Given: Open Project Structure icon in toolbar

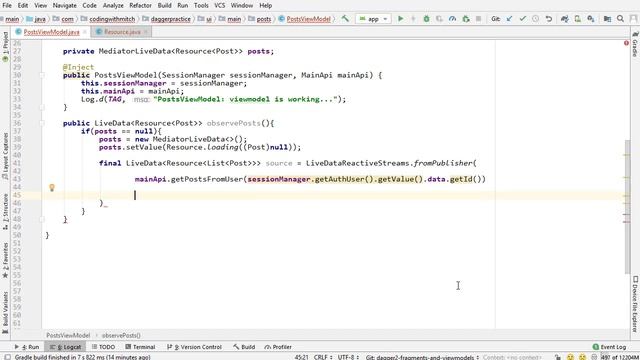Looking at the screenshot, I should [607, 19].
